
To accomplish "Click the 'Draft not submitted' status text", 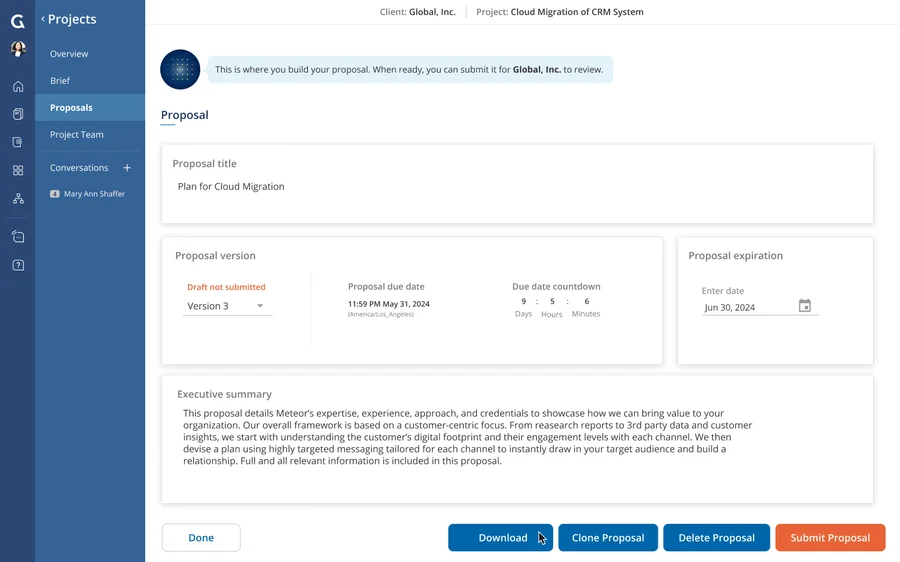I will (x=226, y=287).
